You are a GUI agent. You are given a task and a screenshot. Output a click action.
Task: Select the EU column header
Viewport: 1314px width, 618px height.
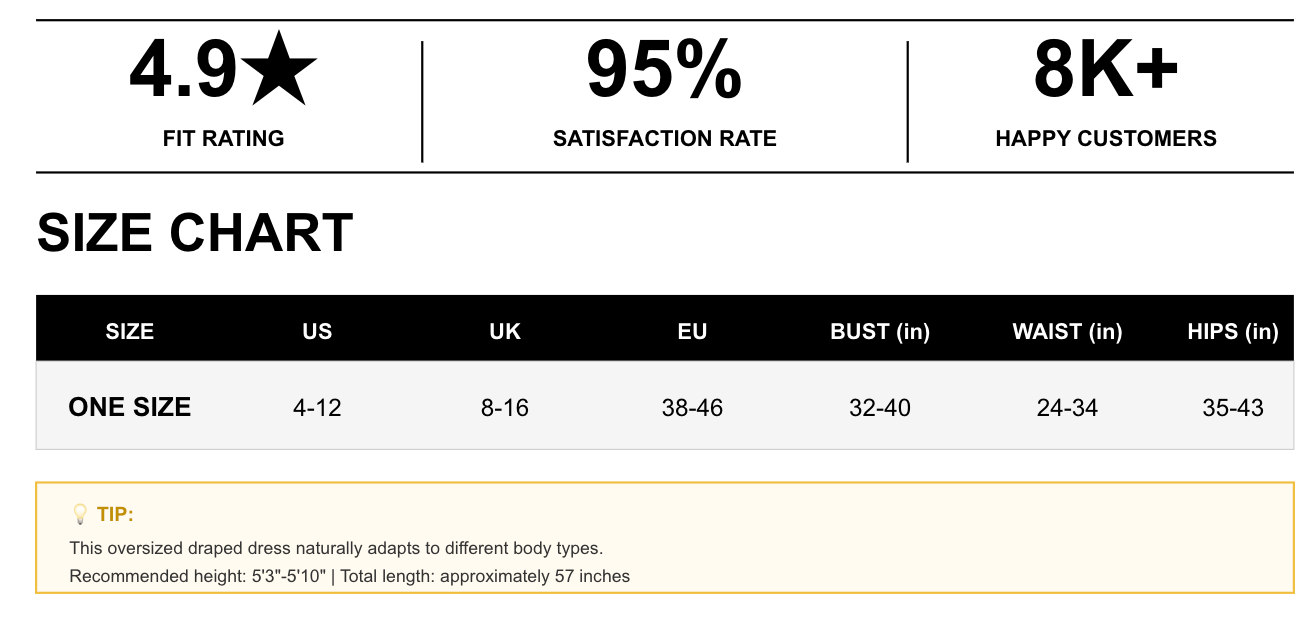(x=692, y=331)
